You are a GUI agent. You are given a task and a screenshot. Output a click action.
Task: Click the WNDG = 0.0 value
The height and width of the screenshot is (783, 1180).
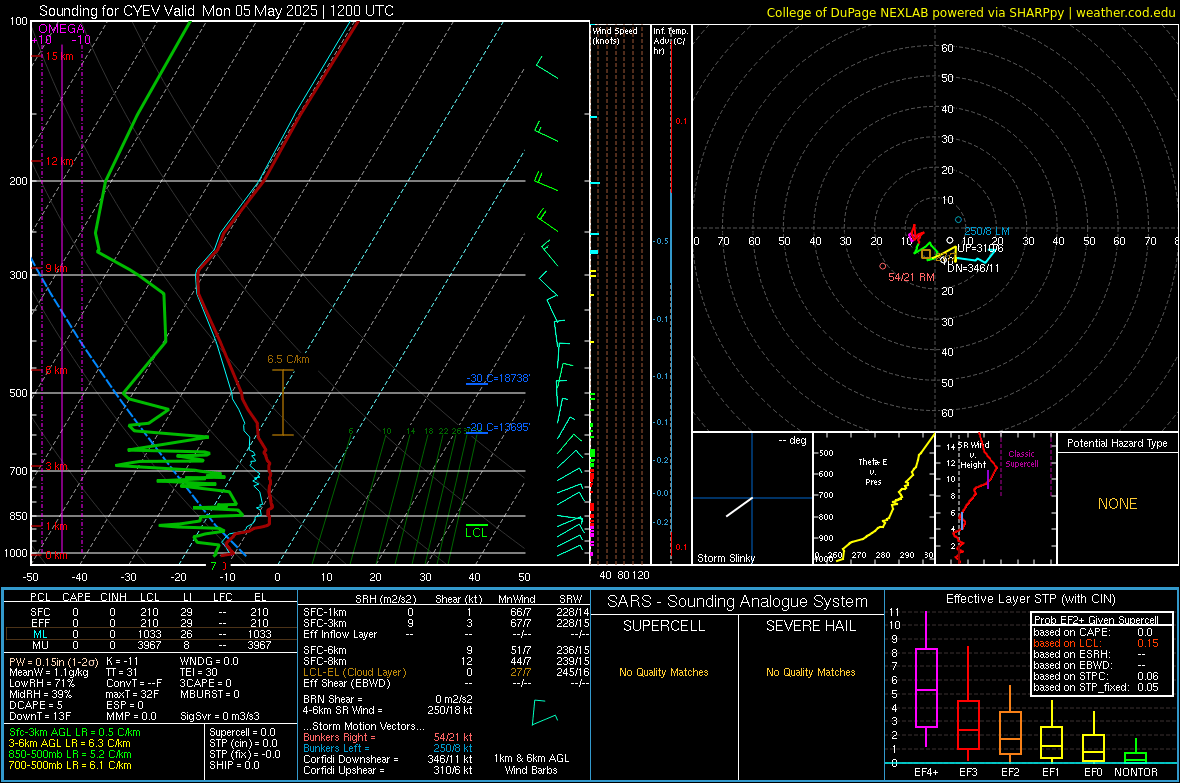209,661
